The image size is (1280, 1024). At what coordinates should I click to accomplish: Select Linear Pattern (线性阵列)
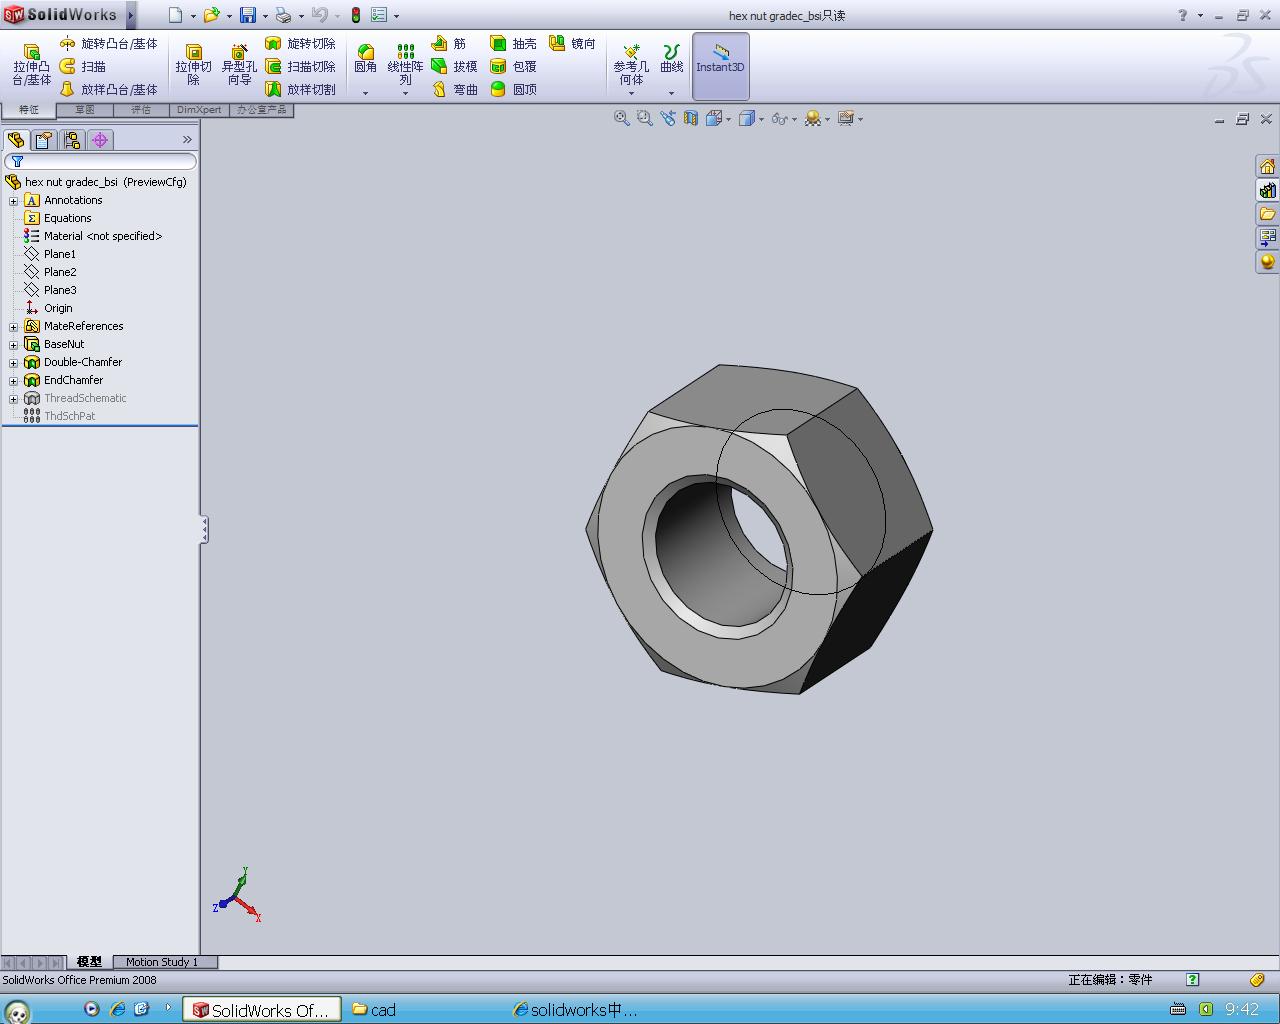click(405, 65)
